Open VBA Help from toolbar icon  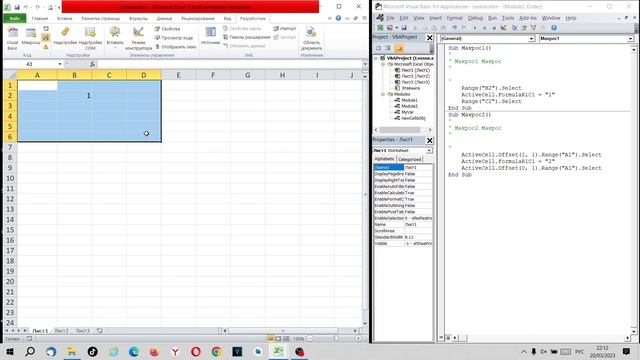point(554,28)
